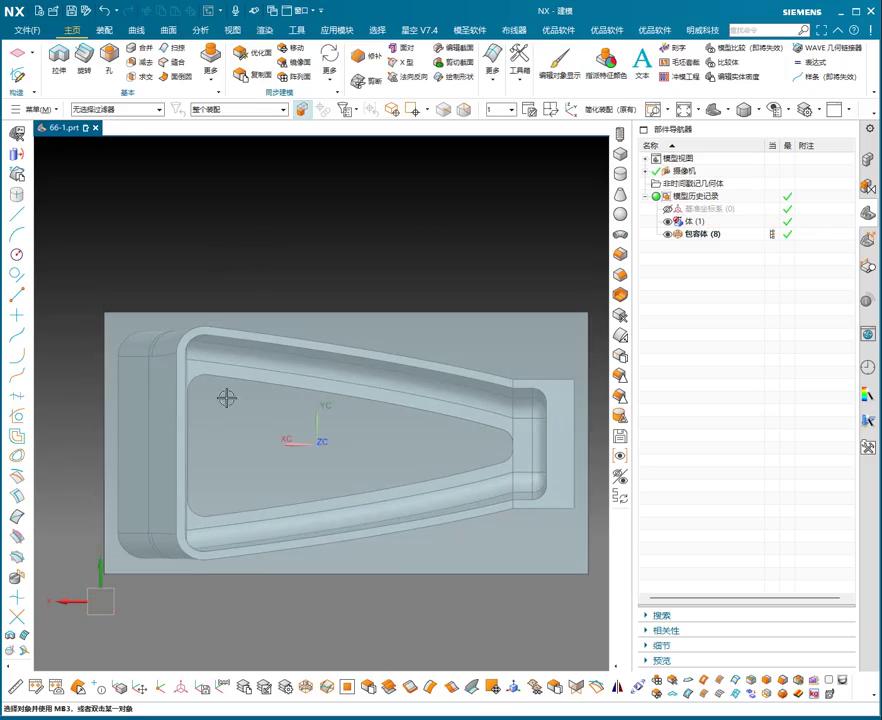Click the 文本 (Text) tool icon
This screenshot has height=720, width=882.
click(641, 58)
